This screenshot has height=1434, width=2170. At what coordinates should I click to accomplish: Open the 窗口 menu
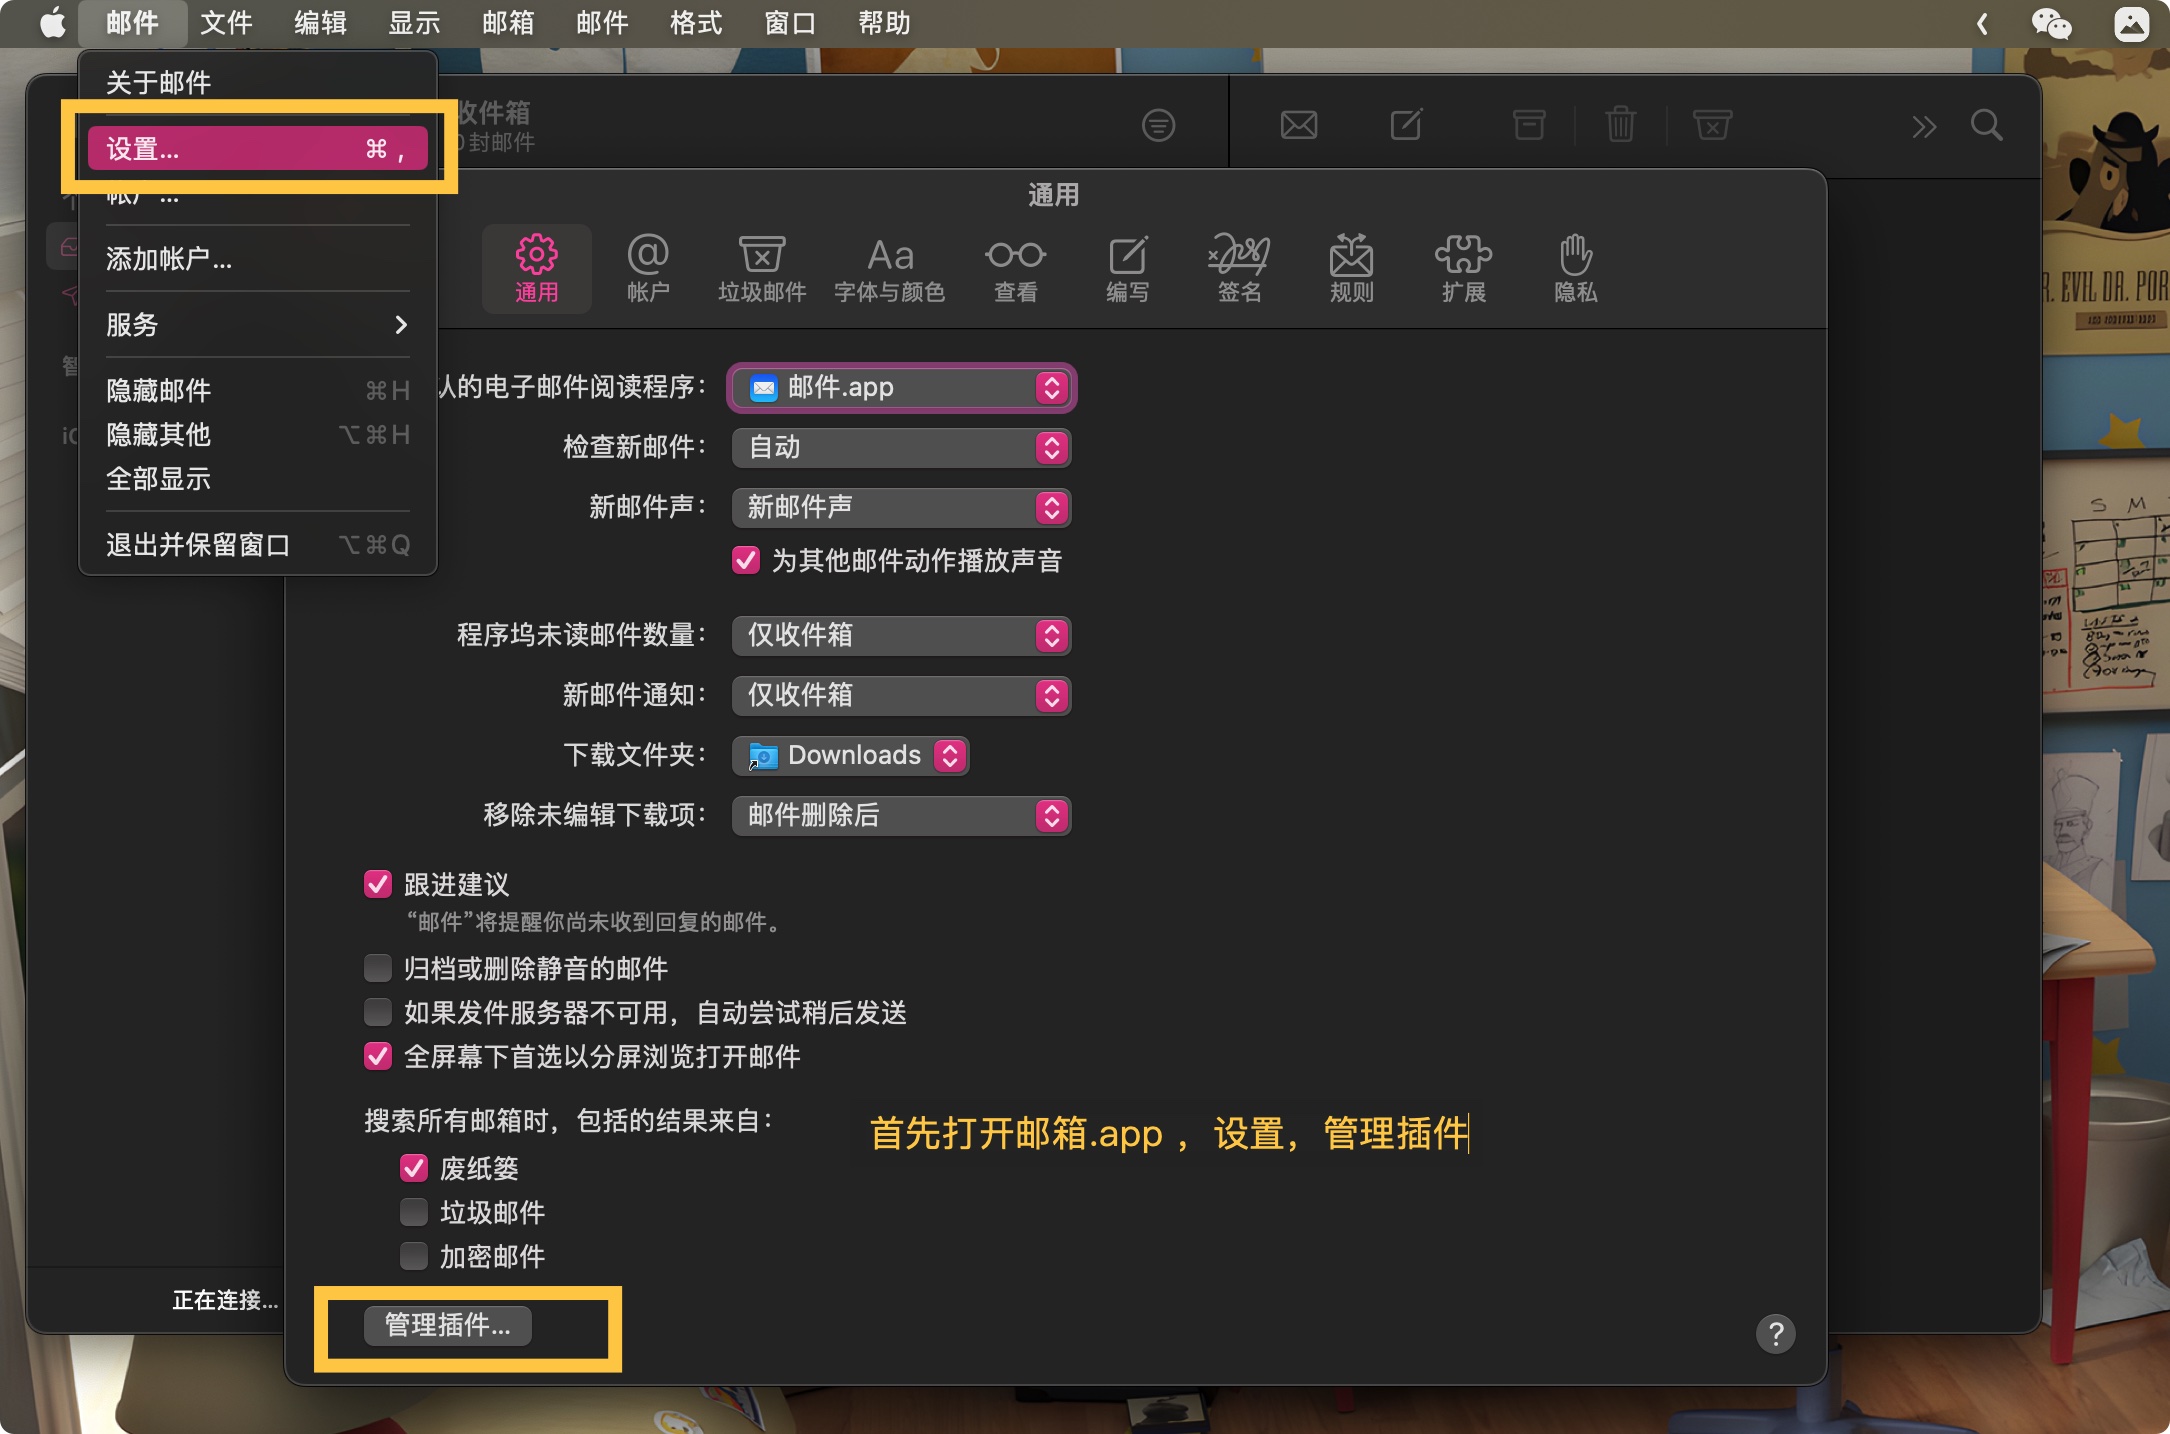point(789,23)
